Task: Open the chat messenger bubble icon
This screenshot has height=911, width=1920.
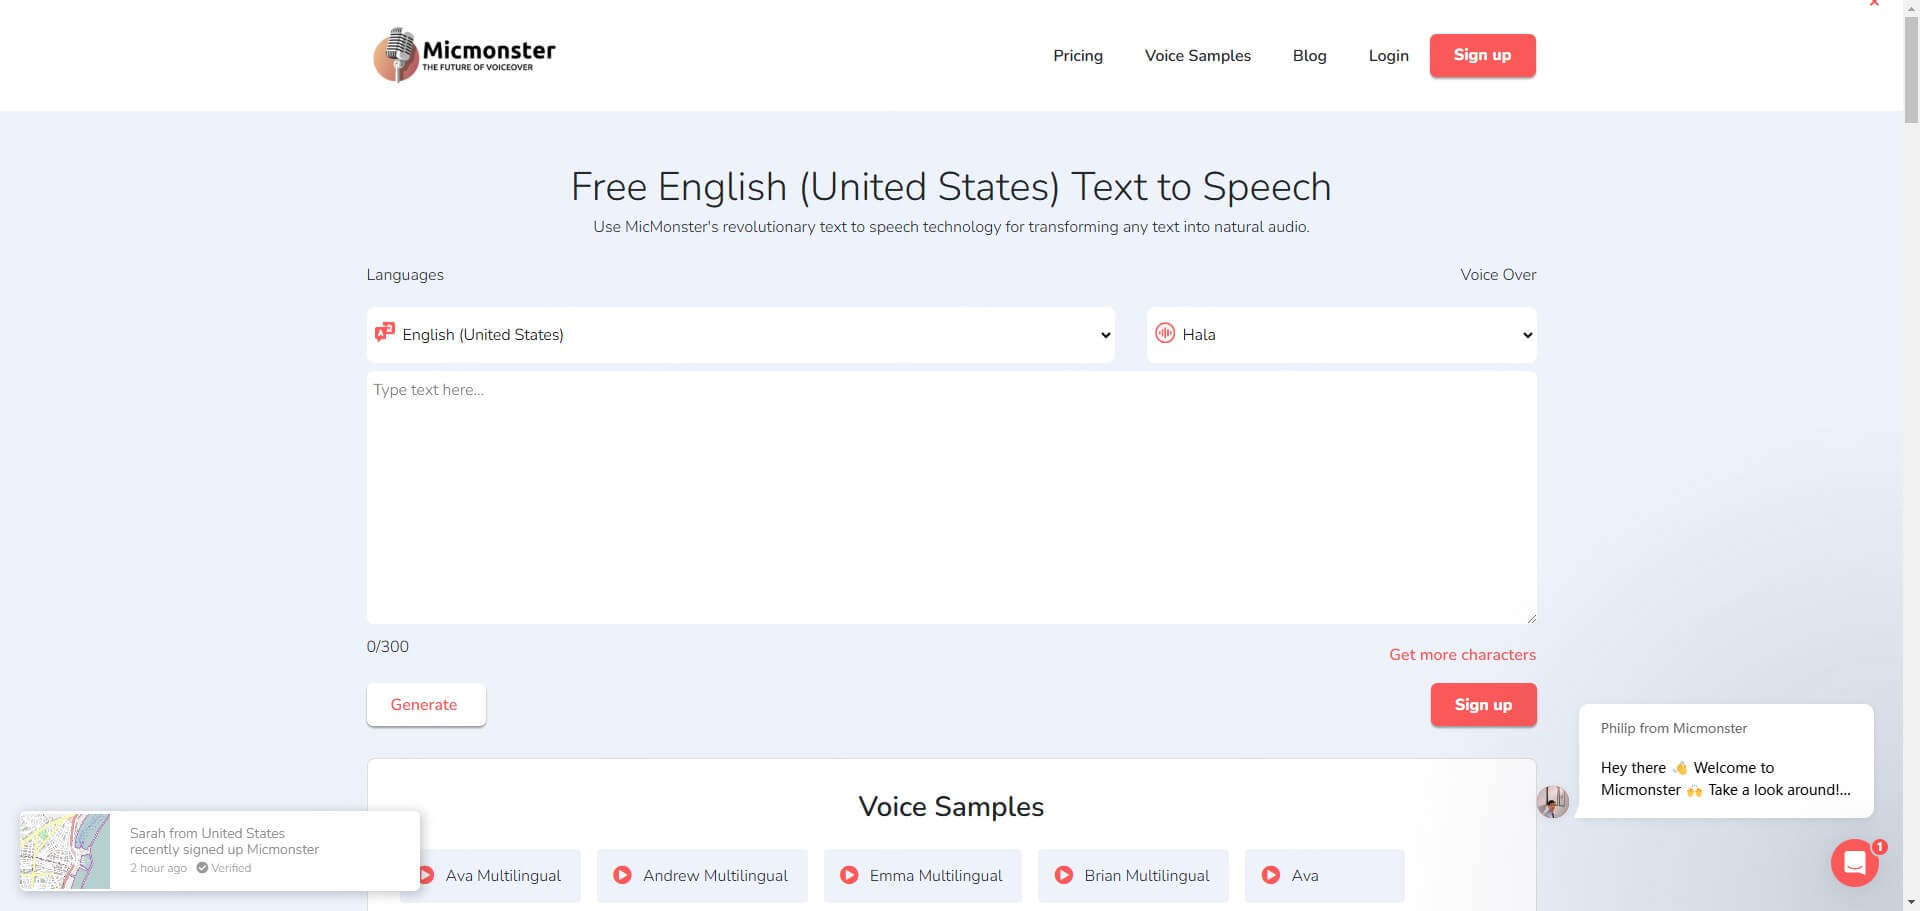Action: point(1855,862)
